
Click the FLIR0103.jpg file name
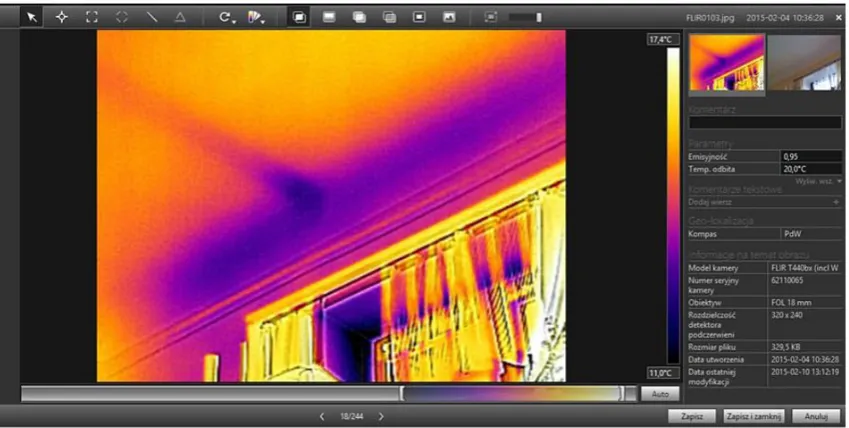710,17
